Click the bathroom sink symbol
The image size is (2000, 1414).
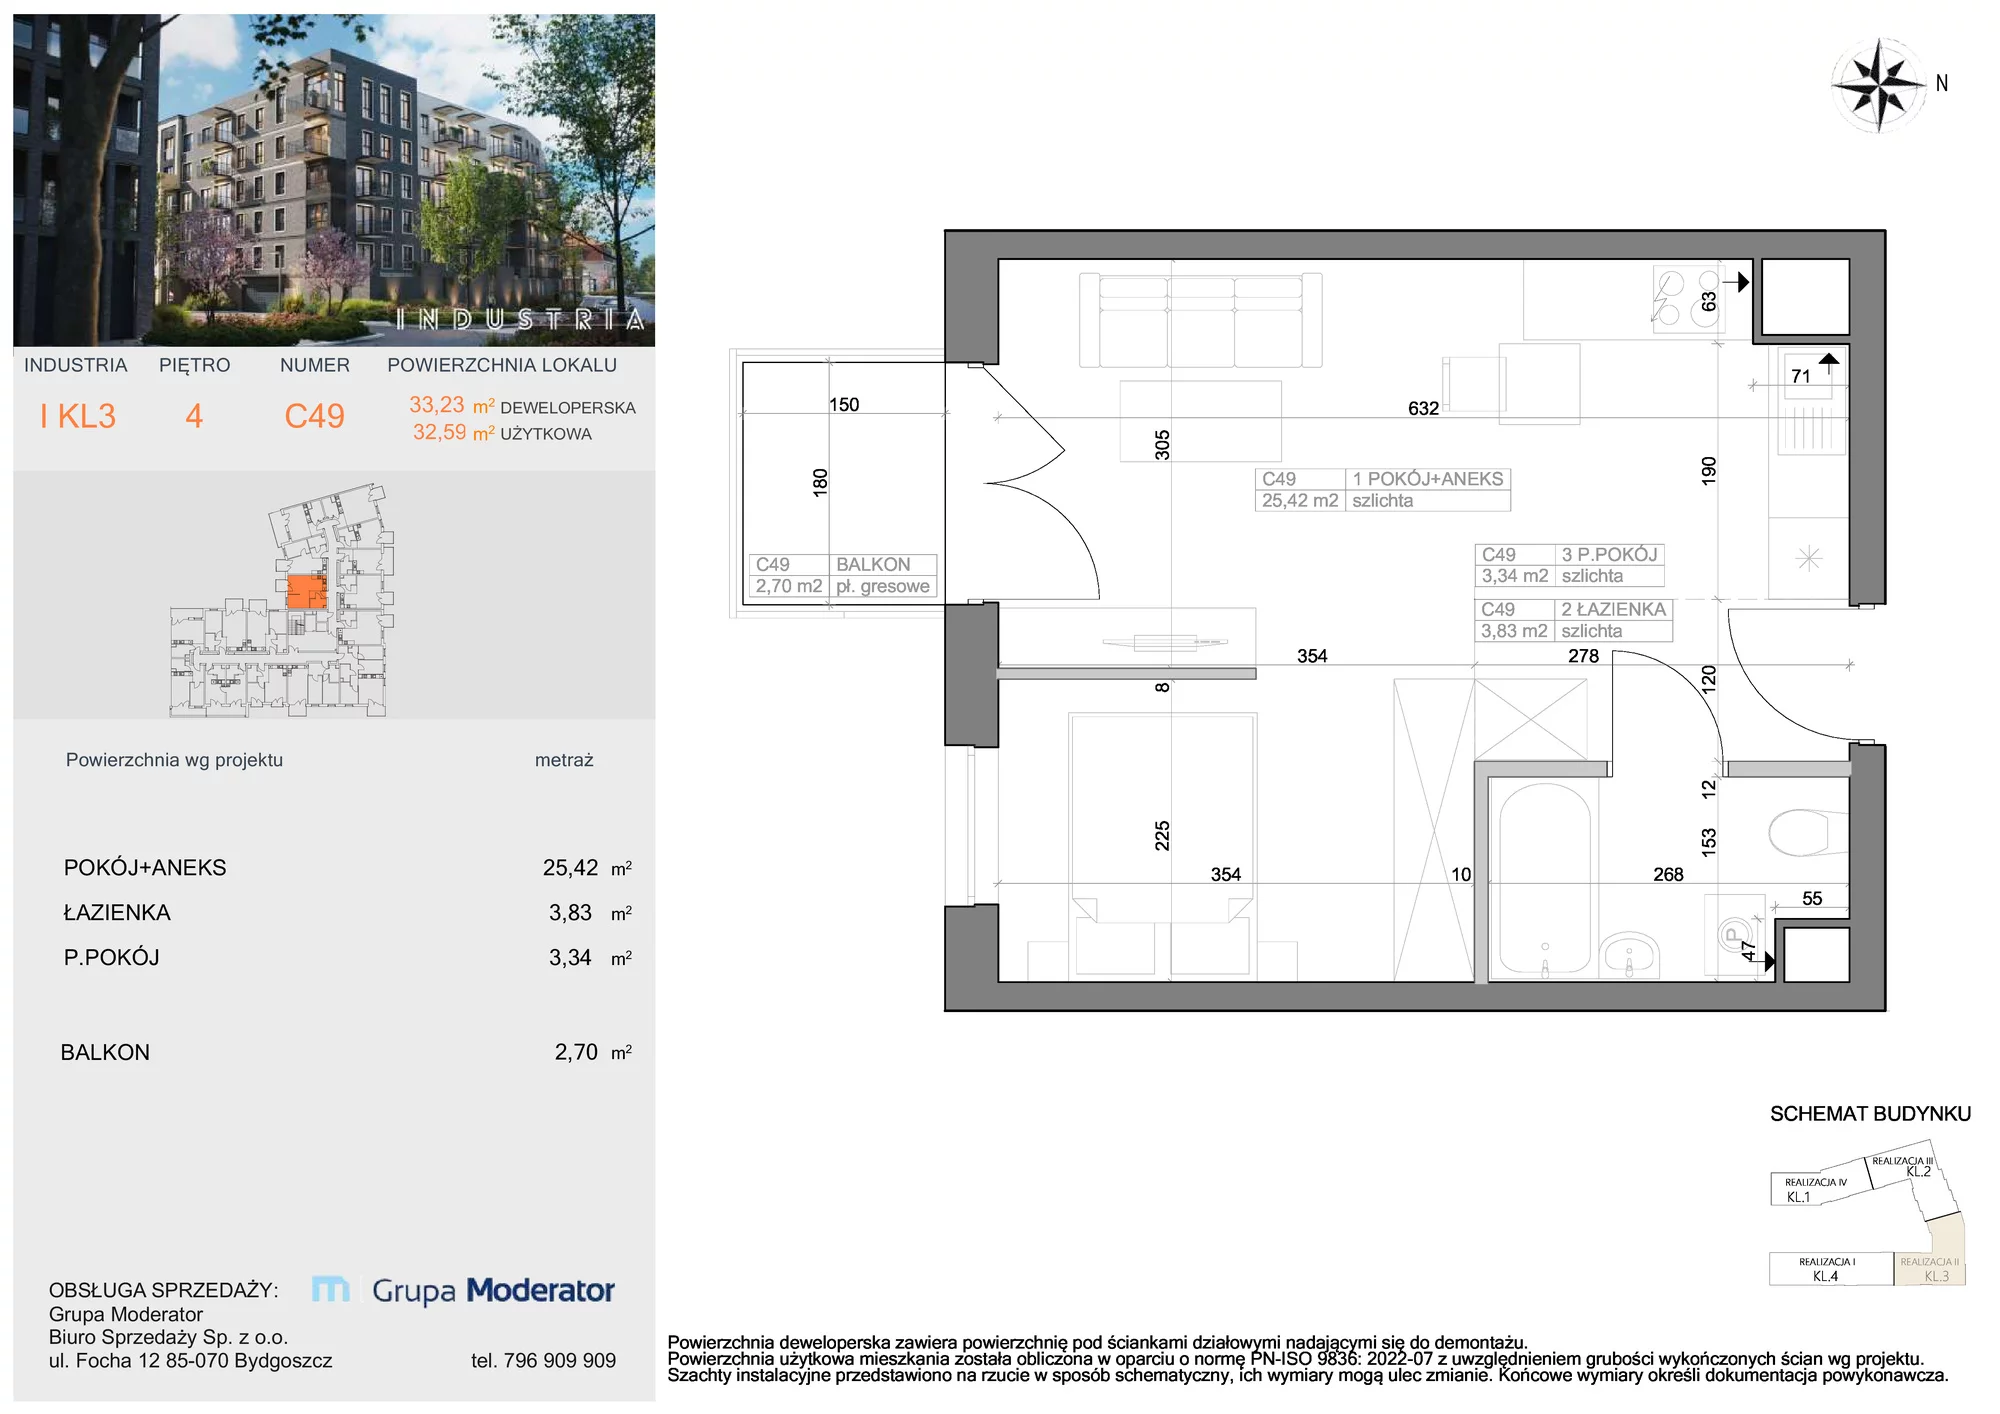[x=1629, y=955]
